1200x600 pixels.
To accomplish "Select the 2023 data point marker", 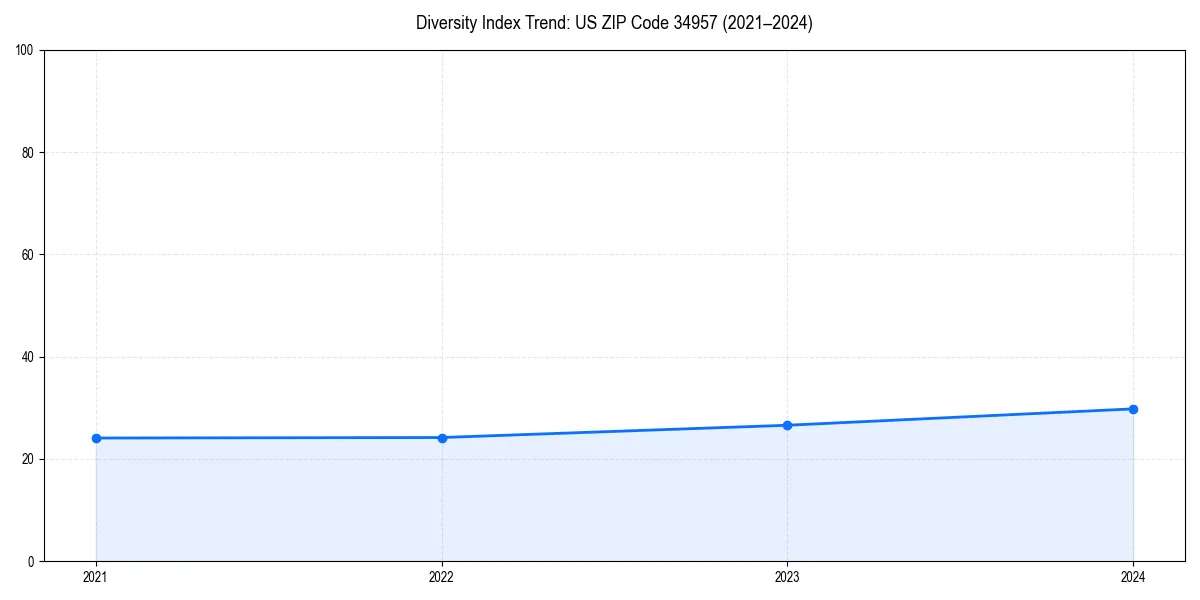I will click(x=787, y=424).
